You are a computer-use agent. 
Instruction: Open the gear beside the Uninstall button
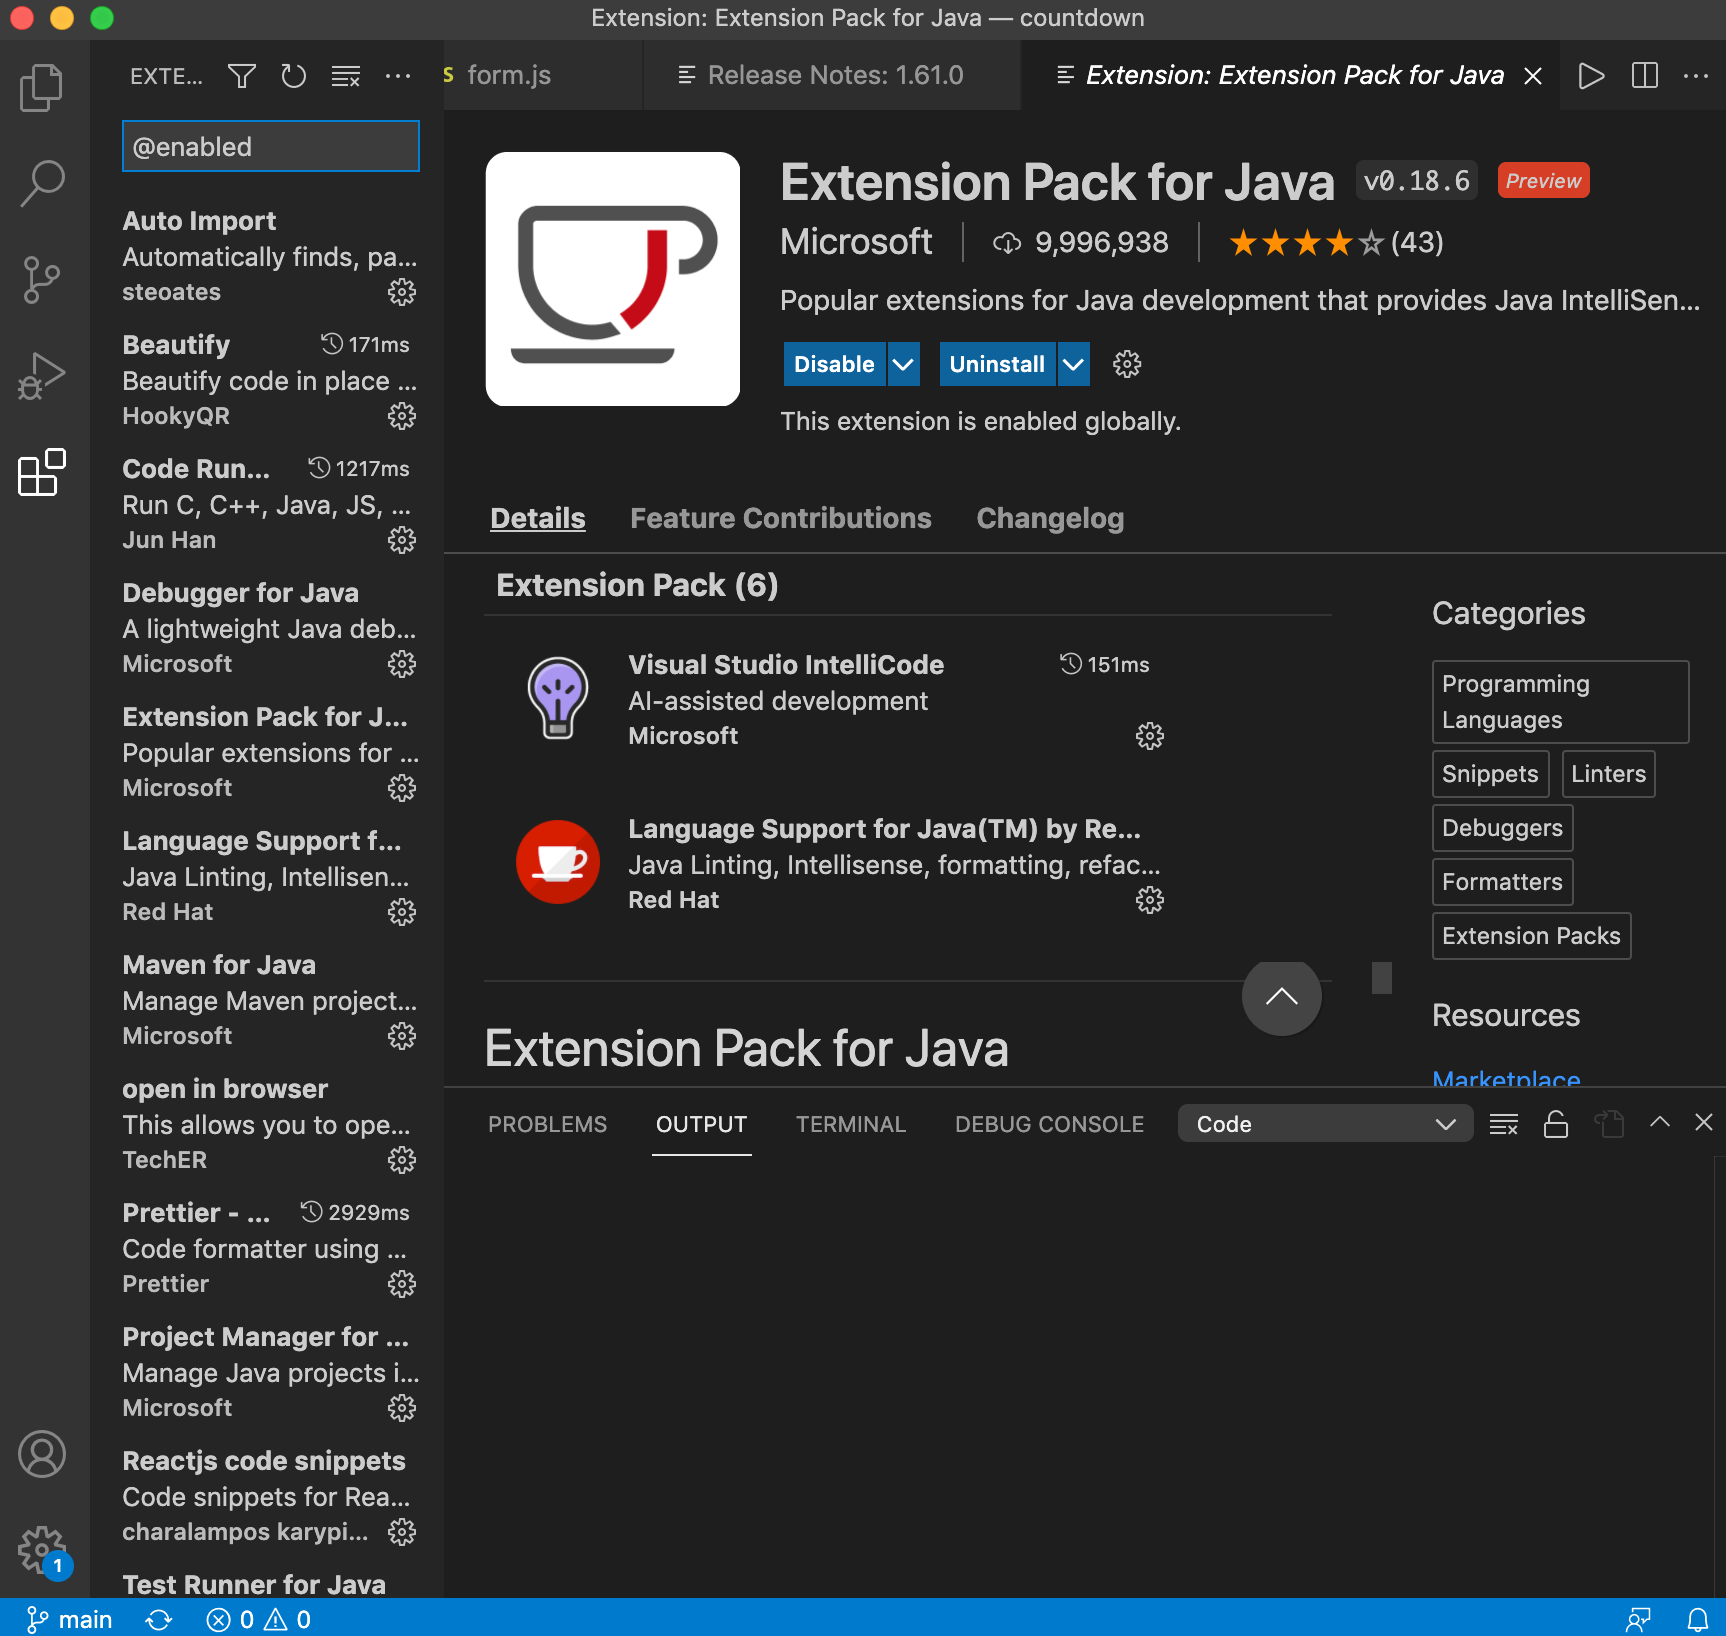coord(1127,364)
